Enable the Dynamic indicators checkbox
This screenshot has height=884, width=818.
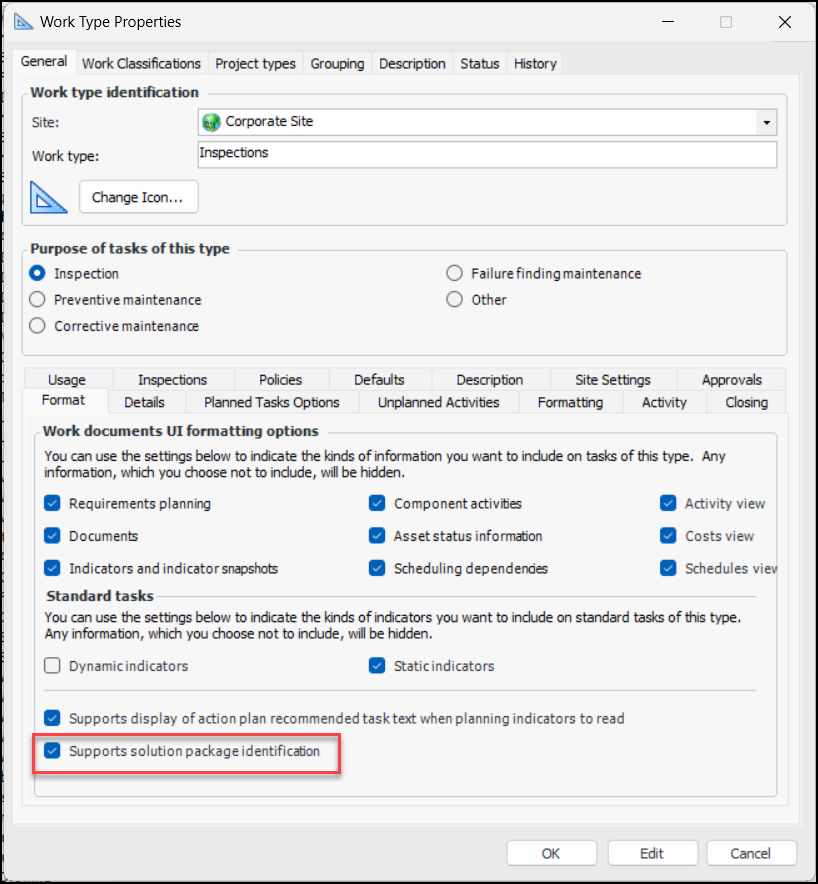point(52,666)
